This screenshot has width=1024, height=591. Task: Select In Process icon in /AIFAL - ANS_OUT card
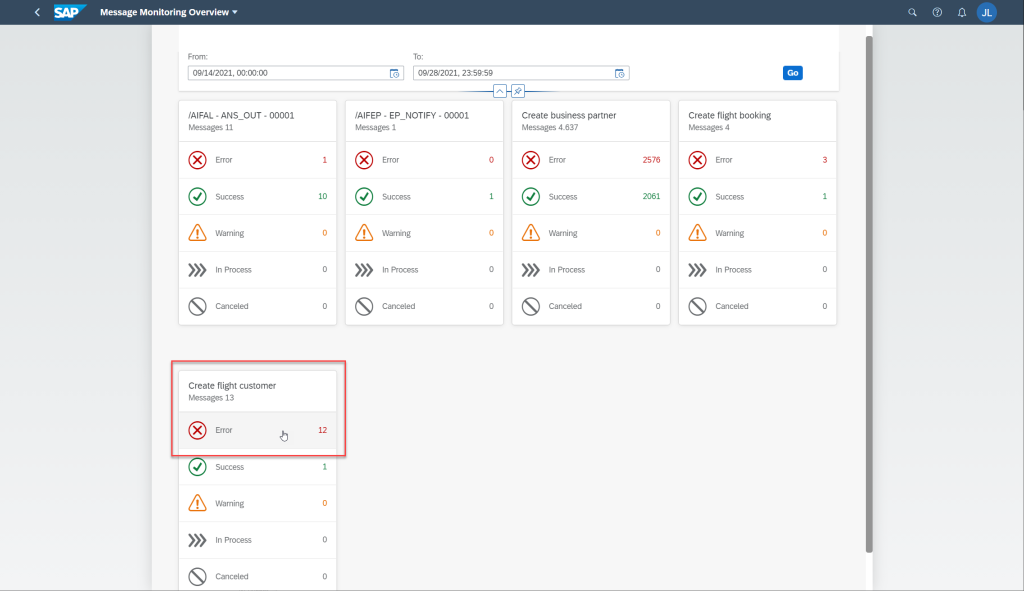(197, 270)
